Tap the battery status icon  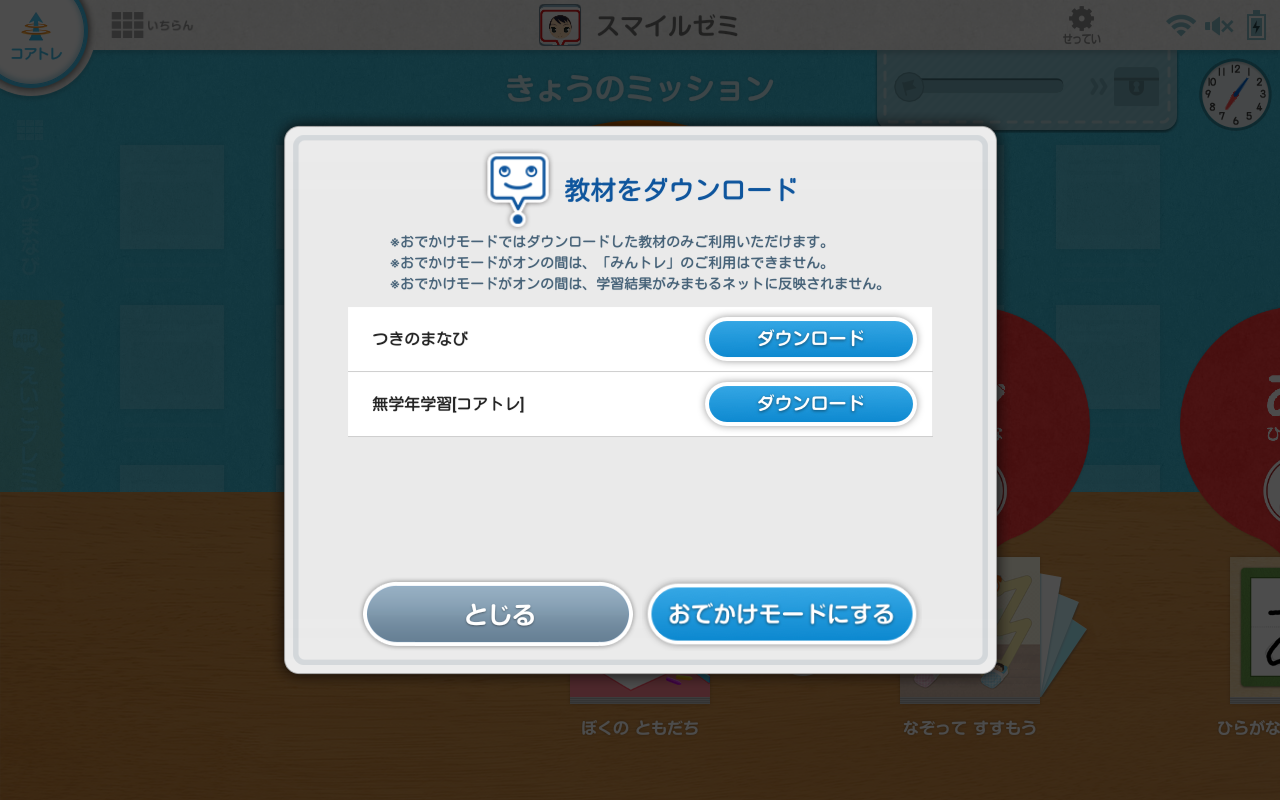click(1256, 25)
